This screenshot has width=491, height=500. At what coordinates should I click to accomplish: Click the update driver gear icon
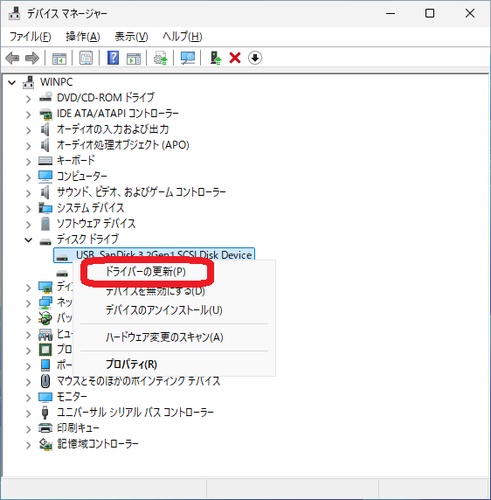[x=160, y=58]
